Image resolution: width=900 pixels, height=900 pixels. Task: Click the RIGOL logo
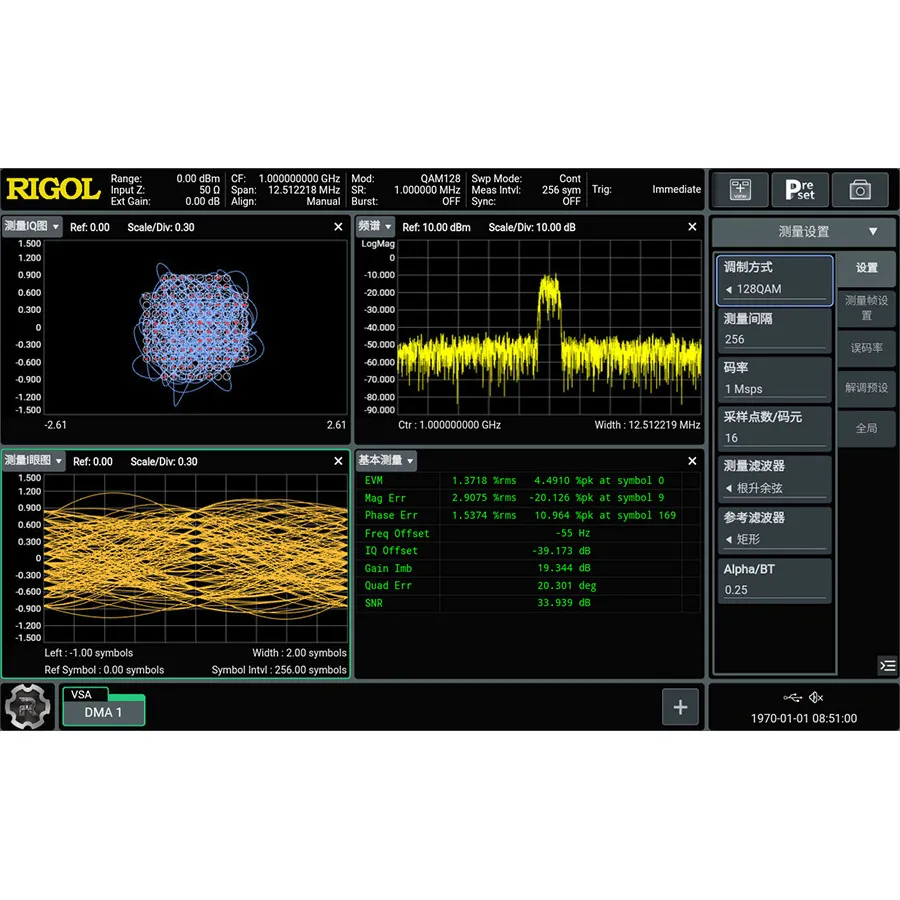pyautogui.click(x=53, y=189)
